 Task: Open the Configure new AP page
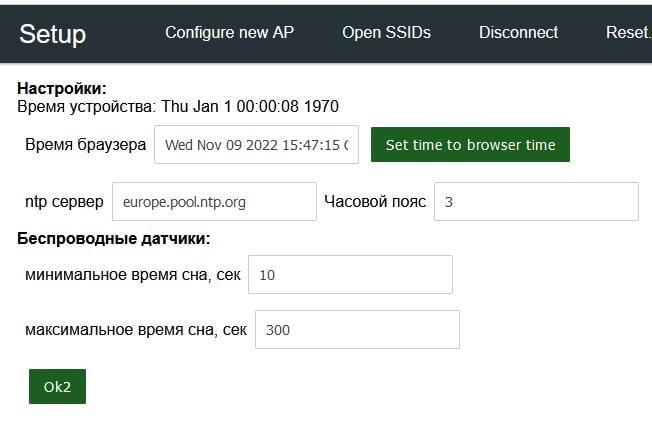230,32
